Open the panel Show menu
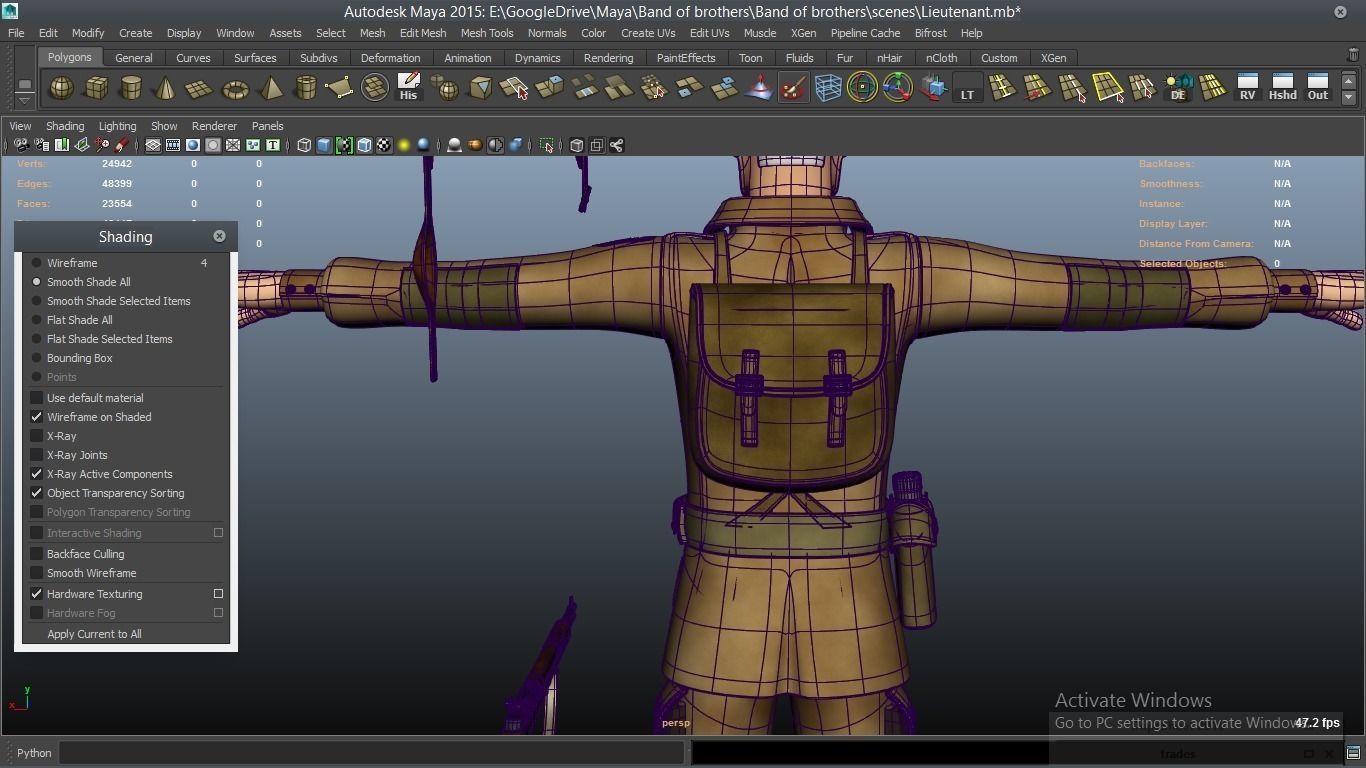The width and height of the screenshot is (1366, 768). pyautogui.click(x=164, y=126)
